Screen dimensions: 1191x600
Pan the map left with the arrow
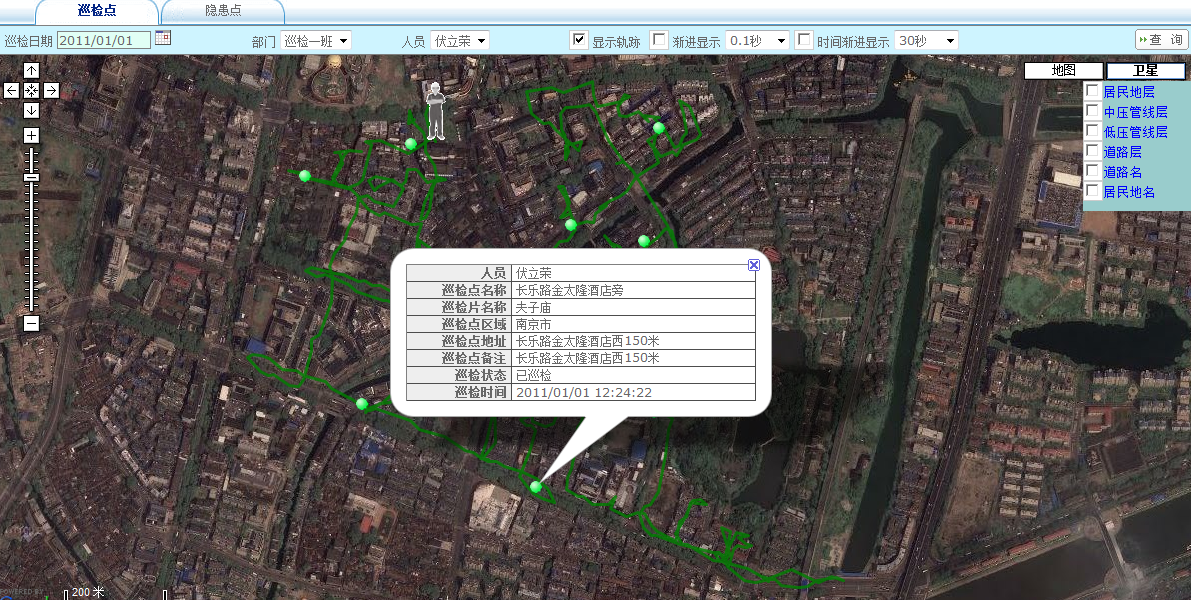(x=11, y=90)
